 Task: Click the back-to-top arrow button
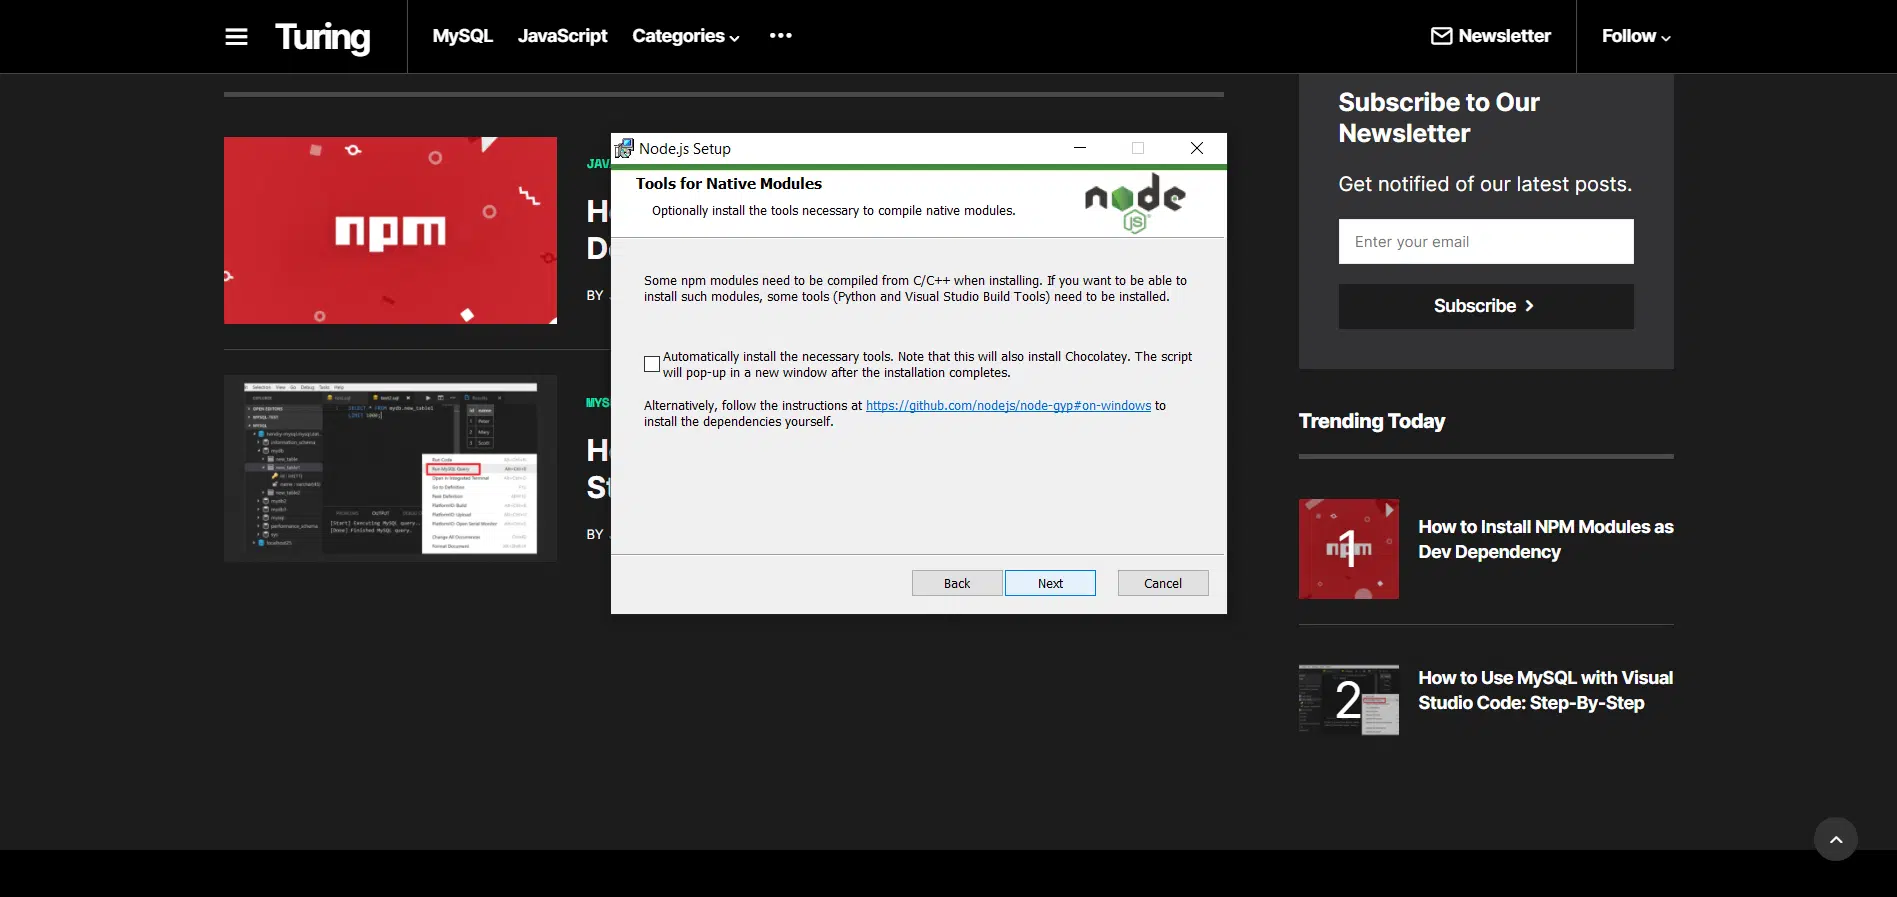tap(1836, 839)
